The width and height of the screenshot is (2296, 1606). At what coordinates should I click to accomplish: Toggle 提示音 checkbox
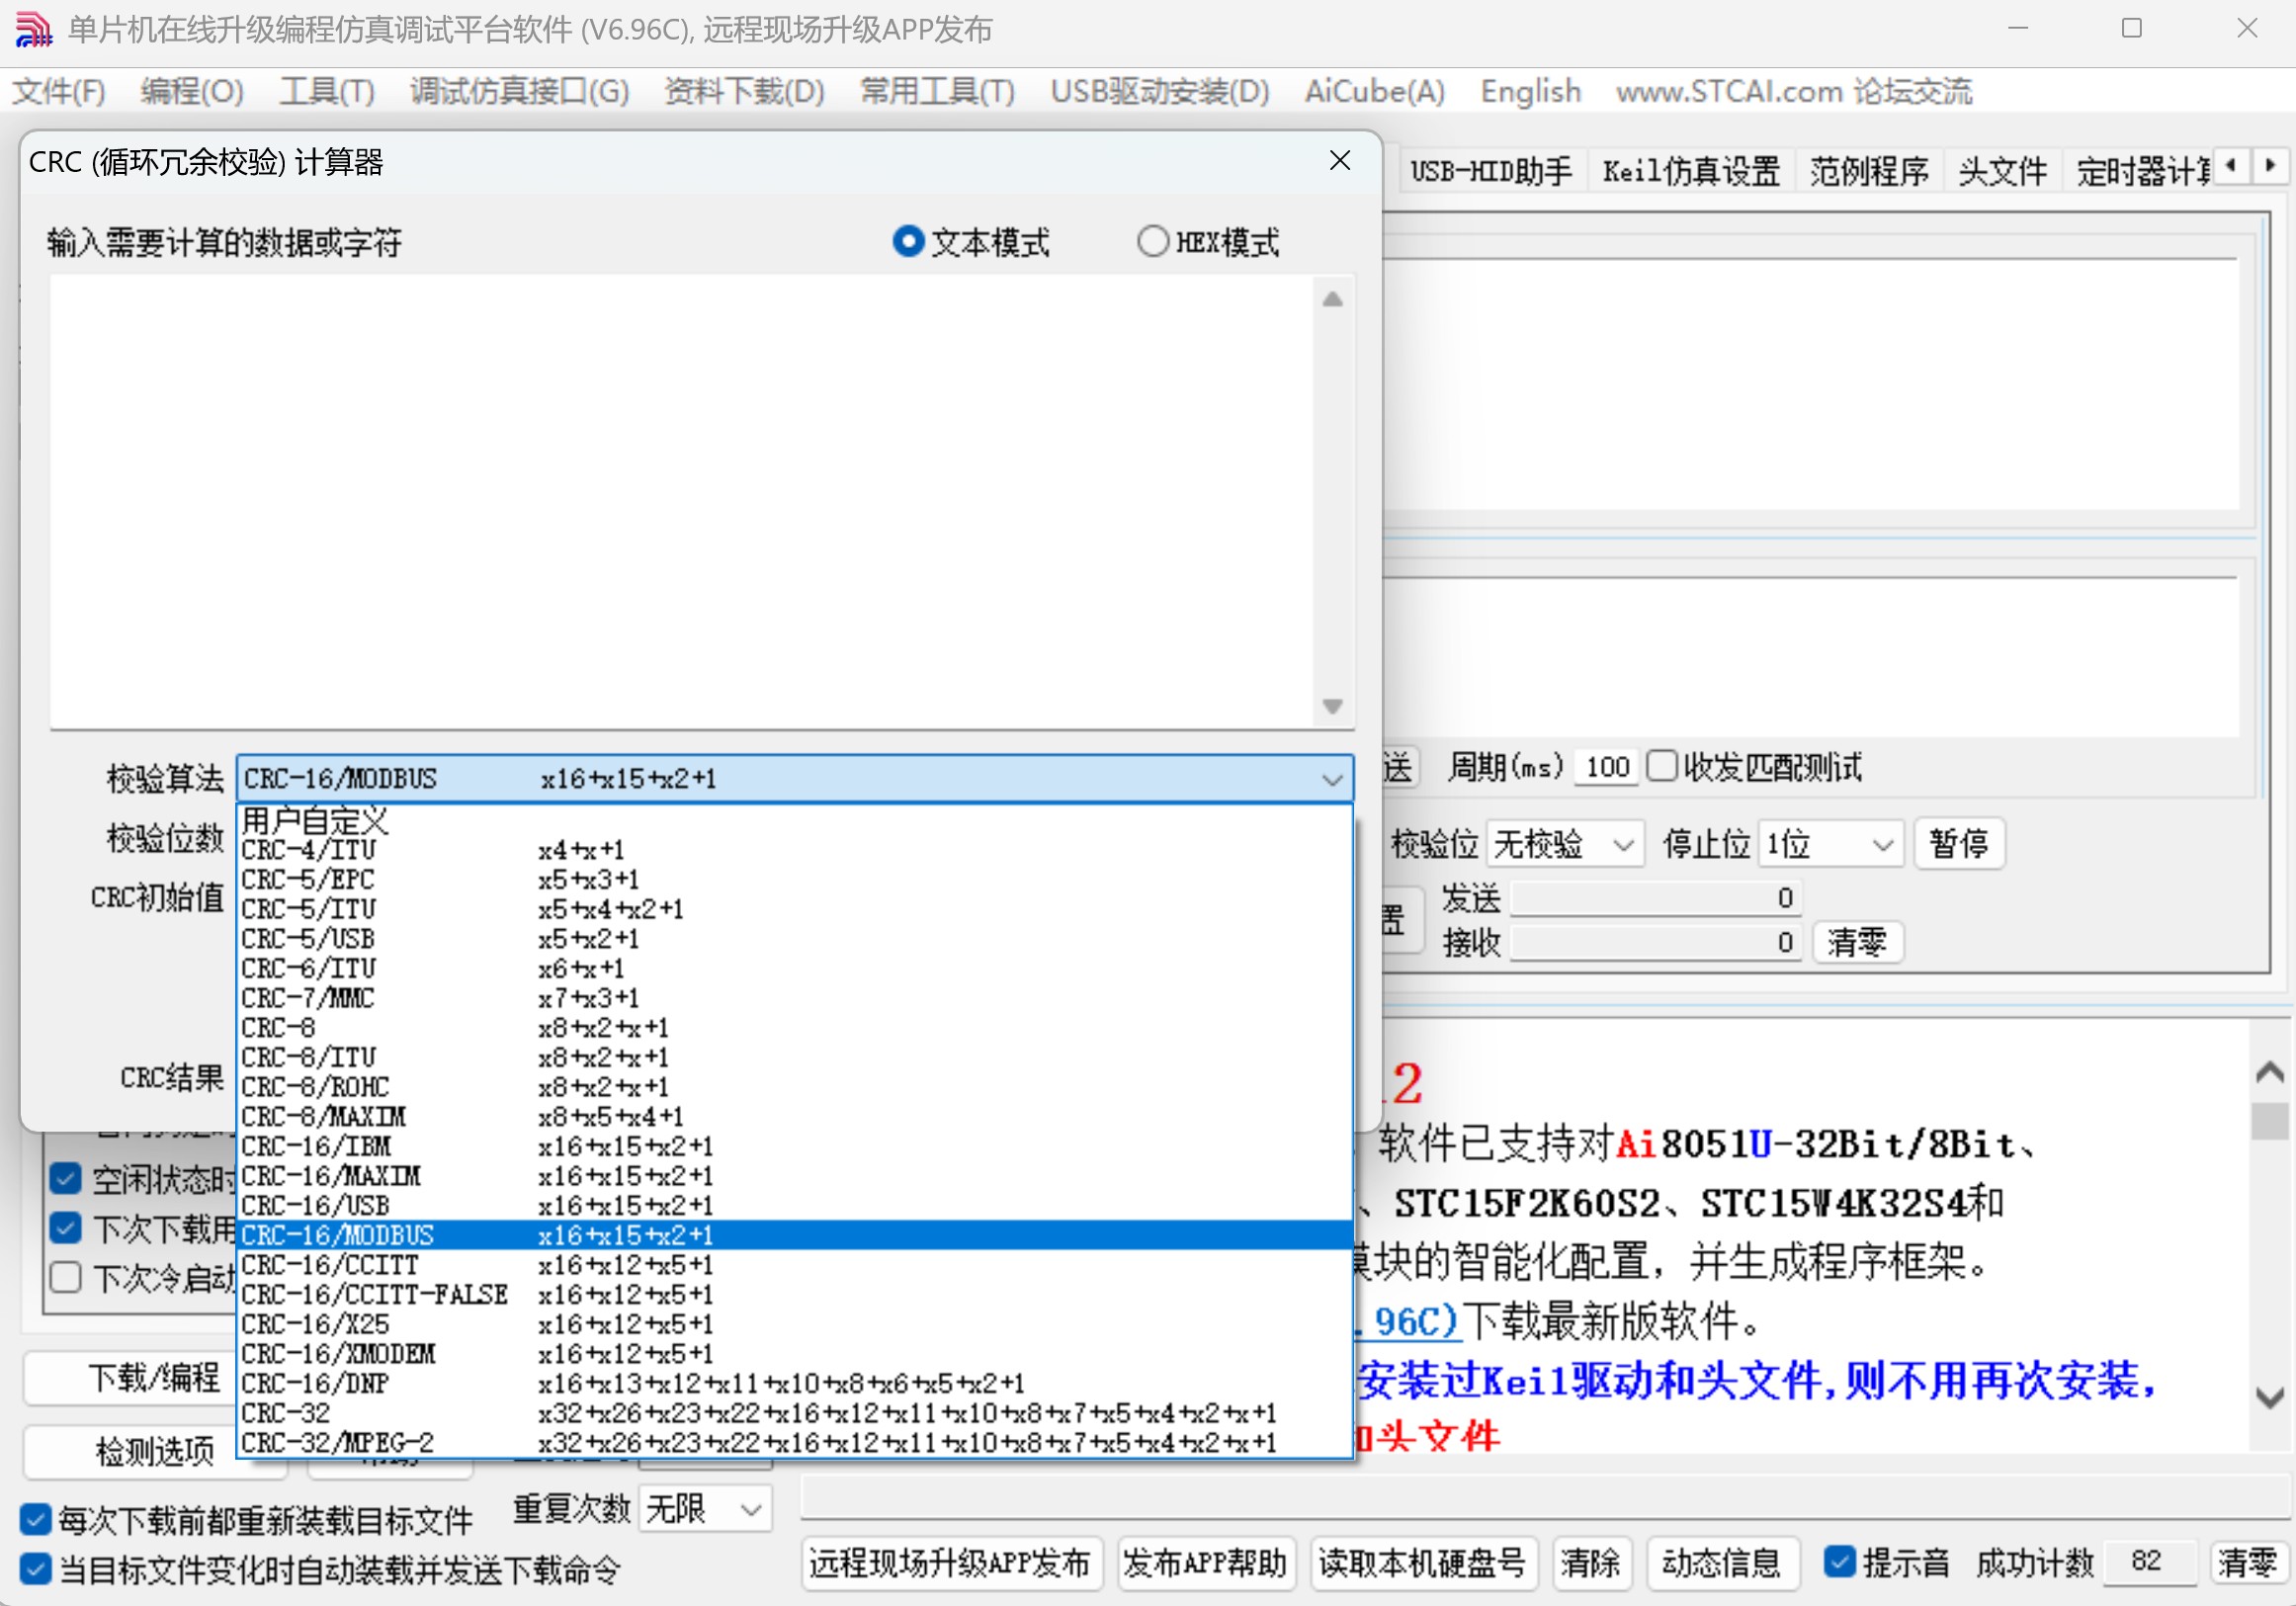(x=1838, y=1561)
